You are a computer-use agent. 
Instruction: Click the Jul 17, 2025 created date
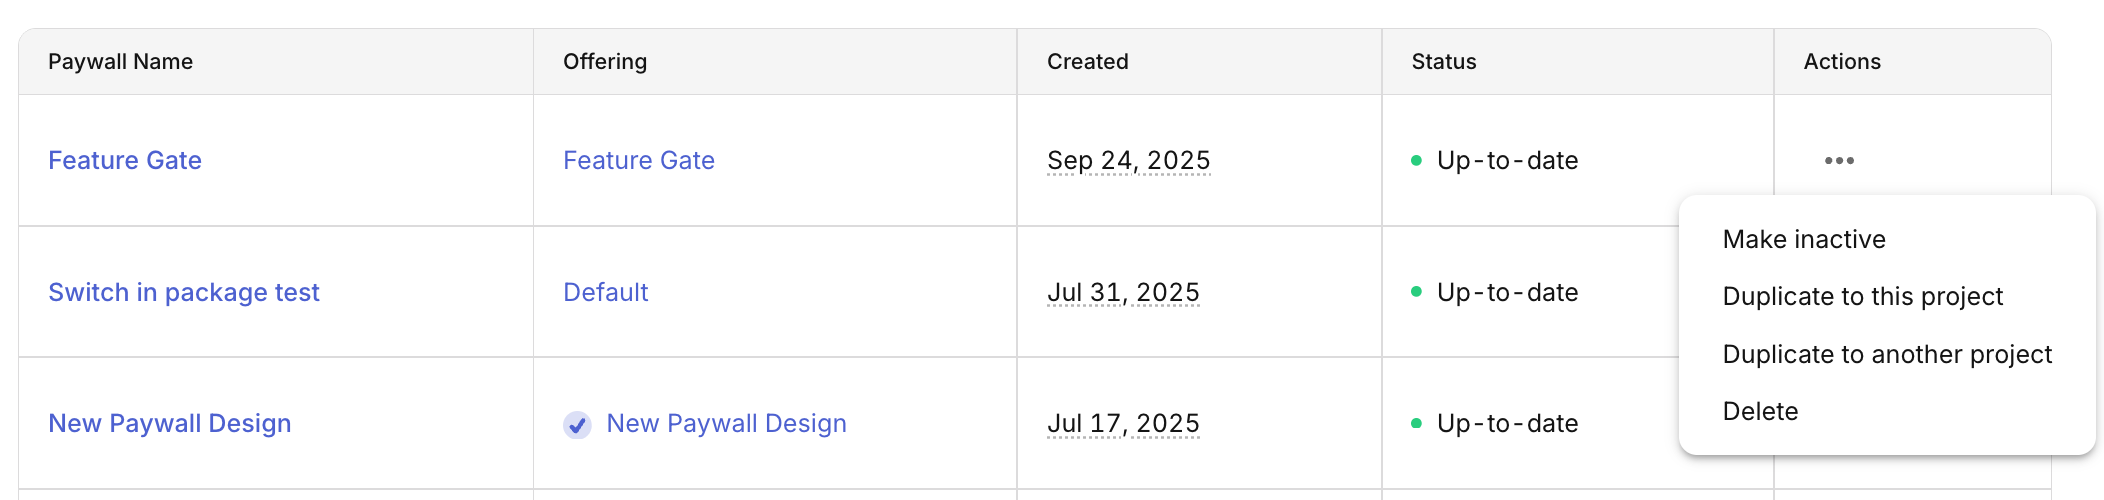click(x=1123, y=424)
